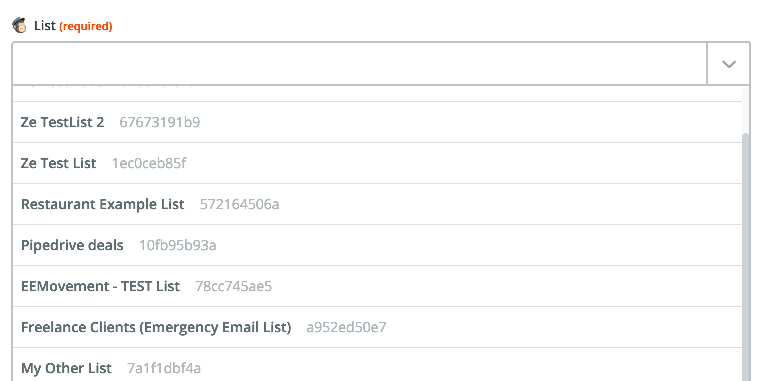Image resolution: width=764 pixels, height=381 pixels.
Task: Select EEMovement - TEST List option
Action: pos(377,286)
